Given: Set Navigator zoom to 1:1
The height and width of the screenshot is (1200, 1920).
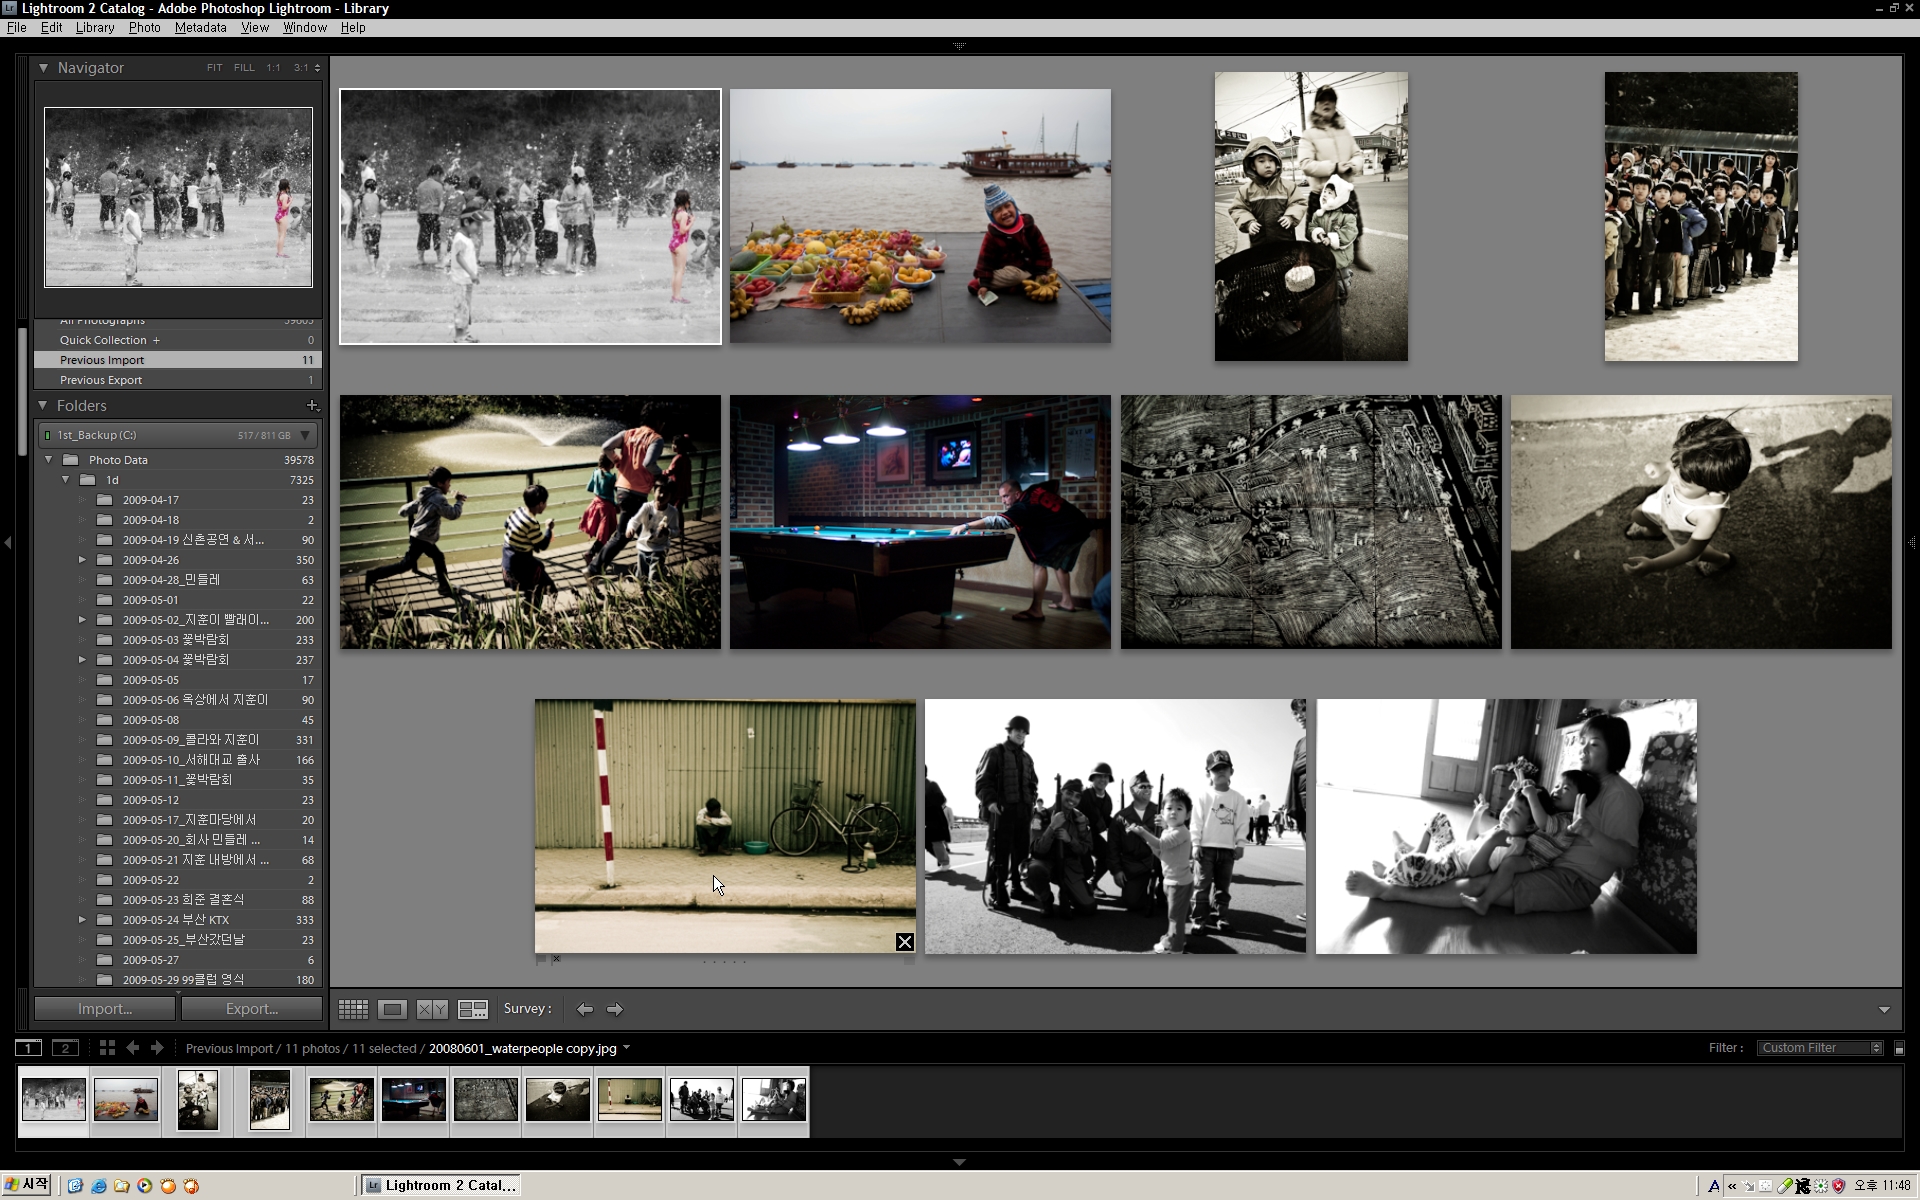Looking at the screenshot, I should (273, 68).
